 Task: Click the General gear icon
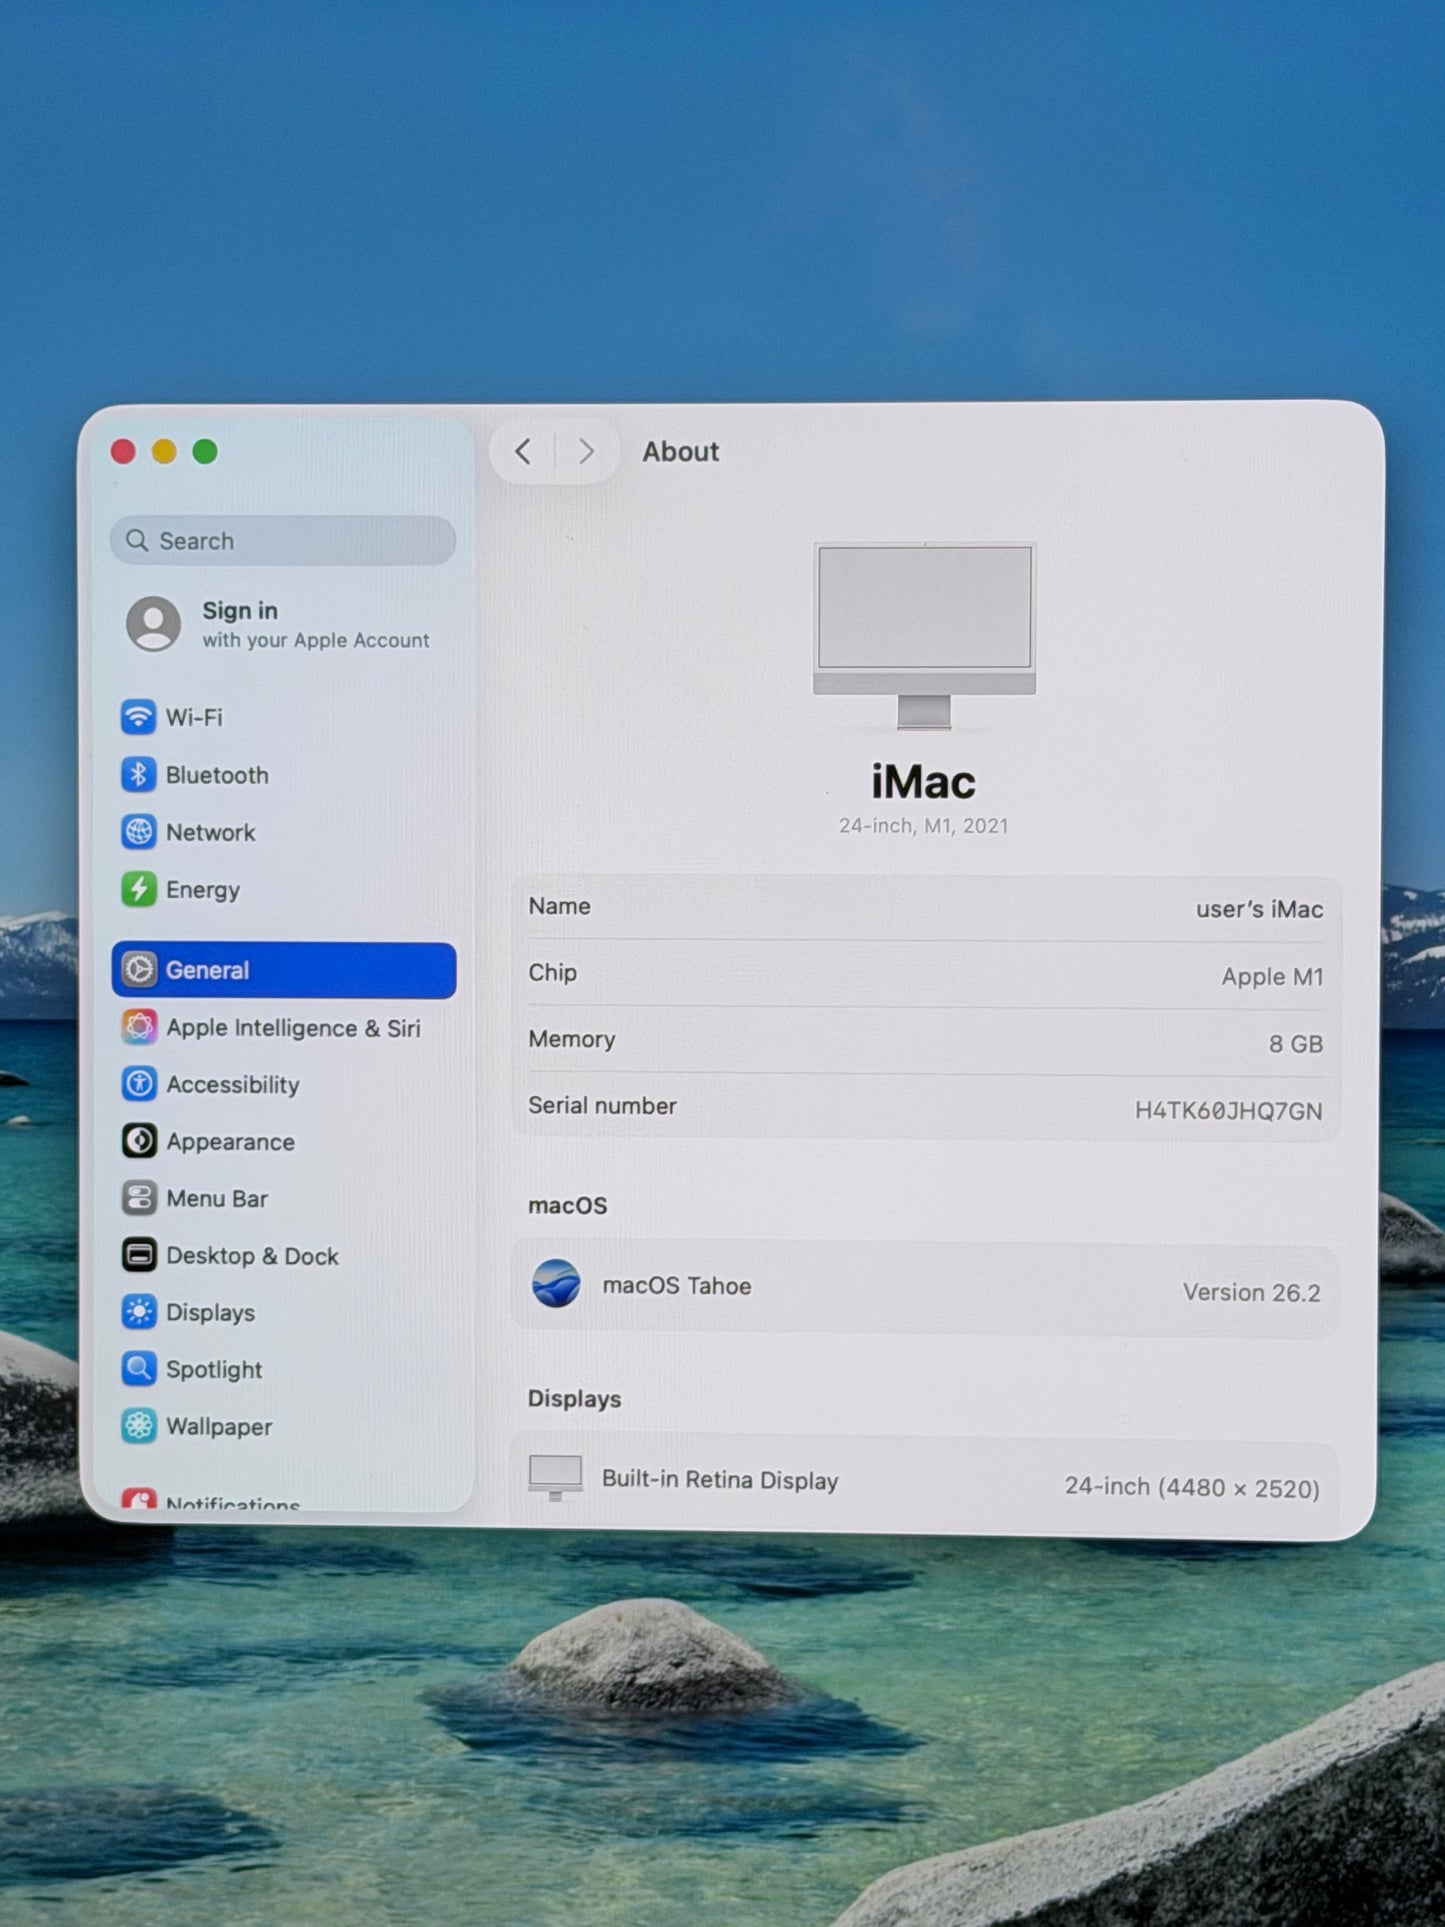(139, 970)
